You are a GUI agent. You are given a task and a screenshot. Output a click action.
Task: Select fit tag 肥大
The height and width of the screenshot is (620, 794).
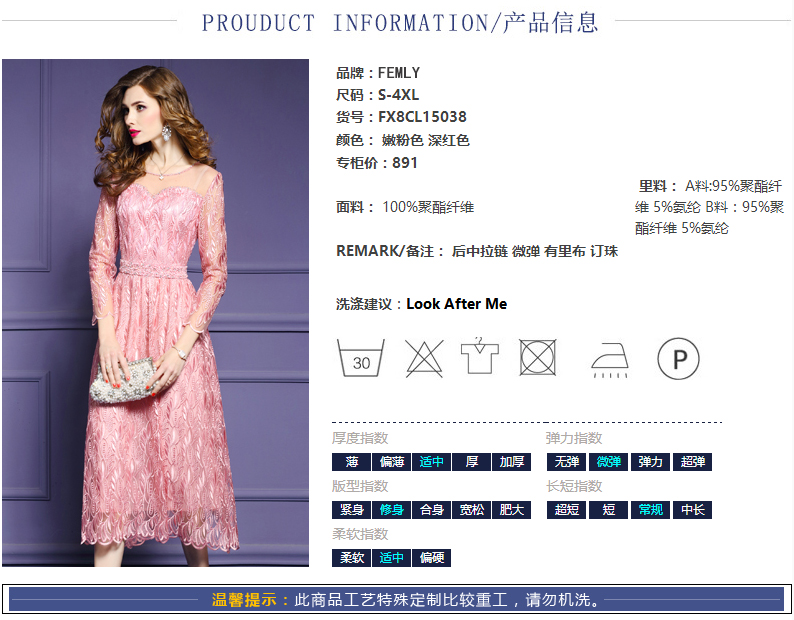pos(511,510)
